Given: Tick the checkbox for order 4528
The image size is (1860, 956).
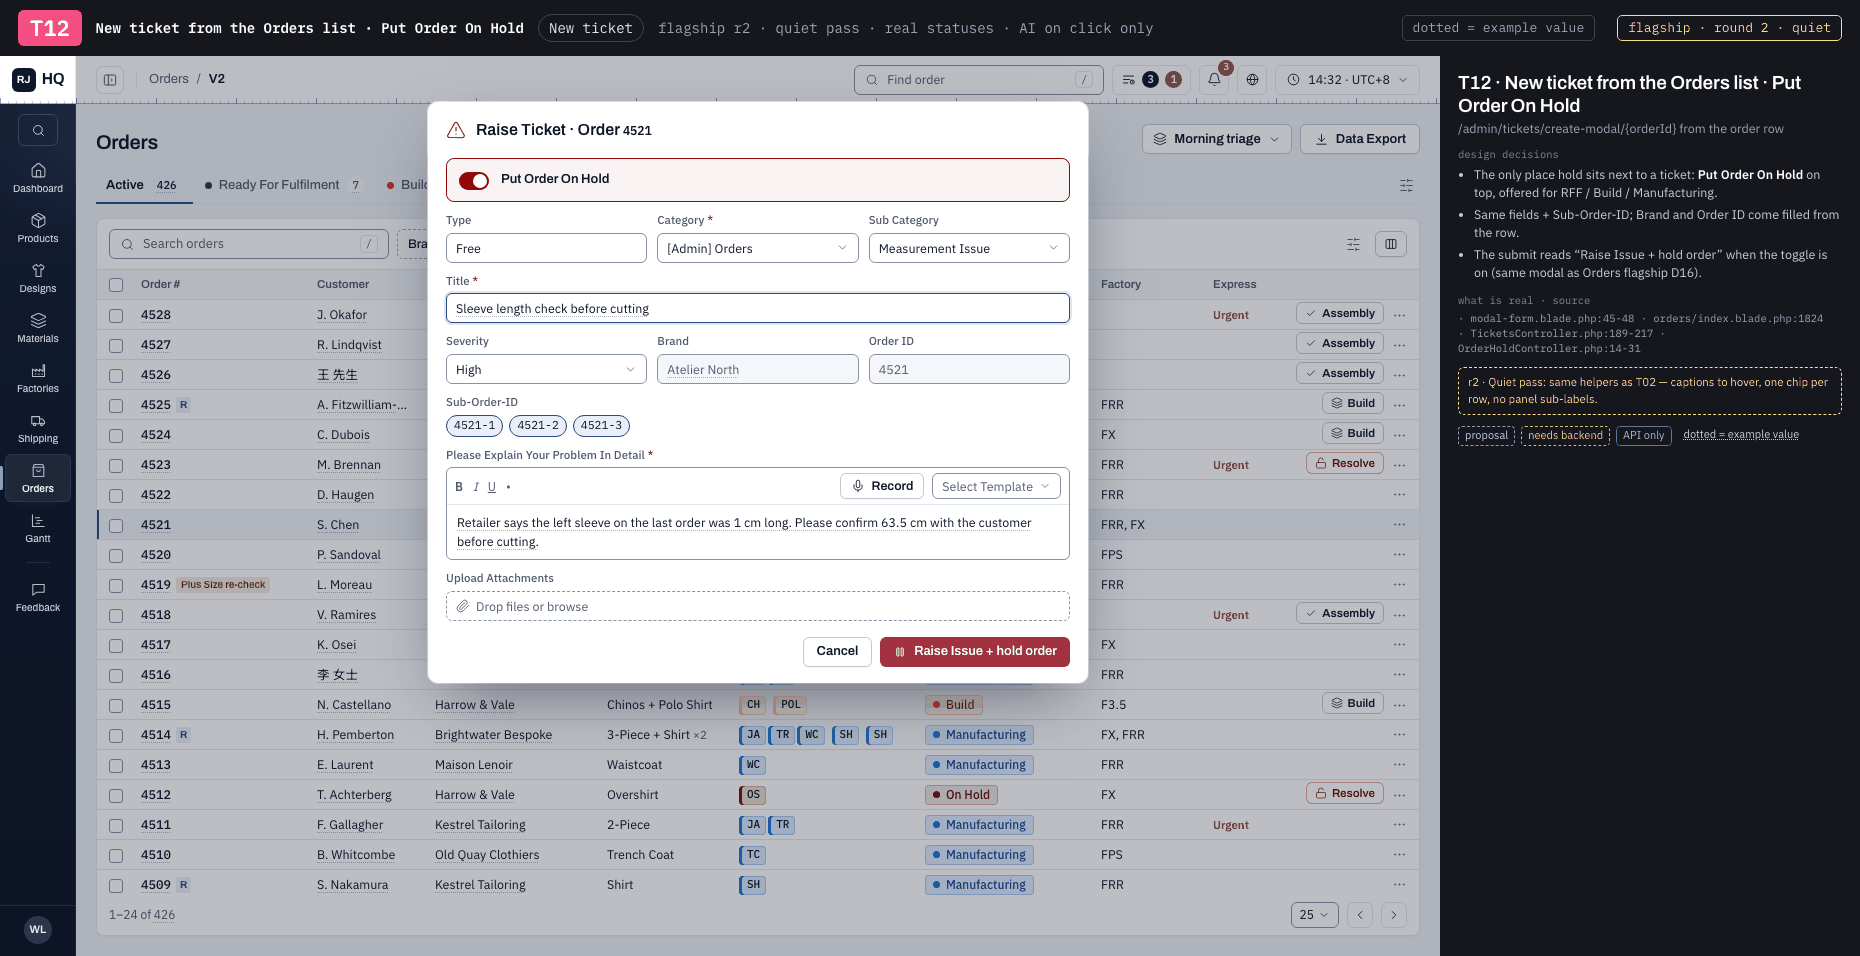Looking at the screenshot, I should (116, 315).
